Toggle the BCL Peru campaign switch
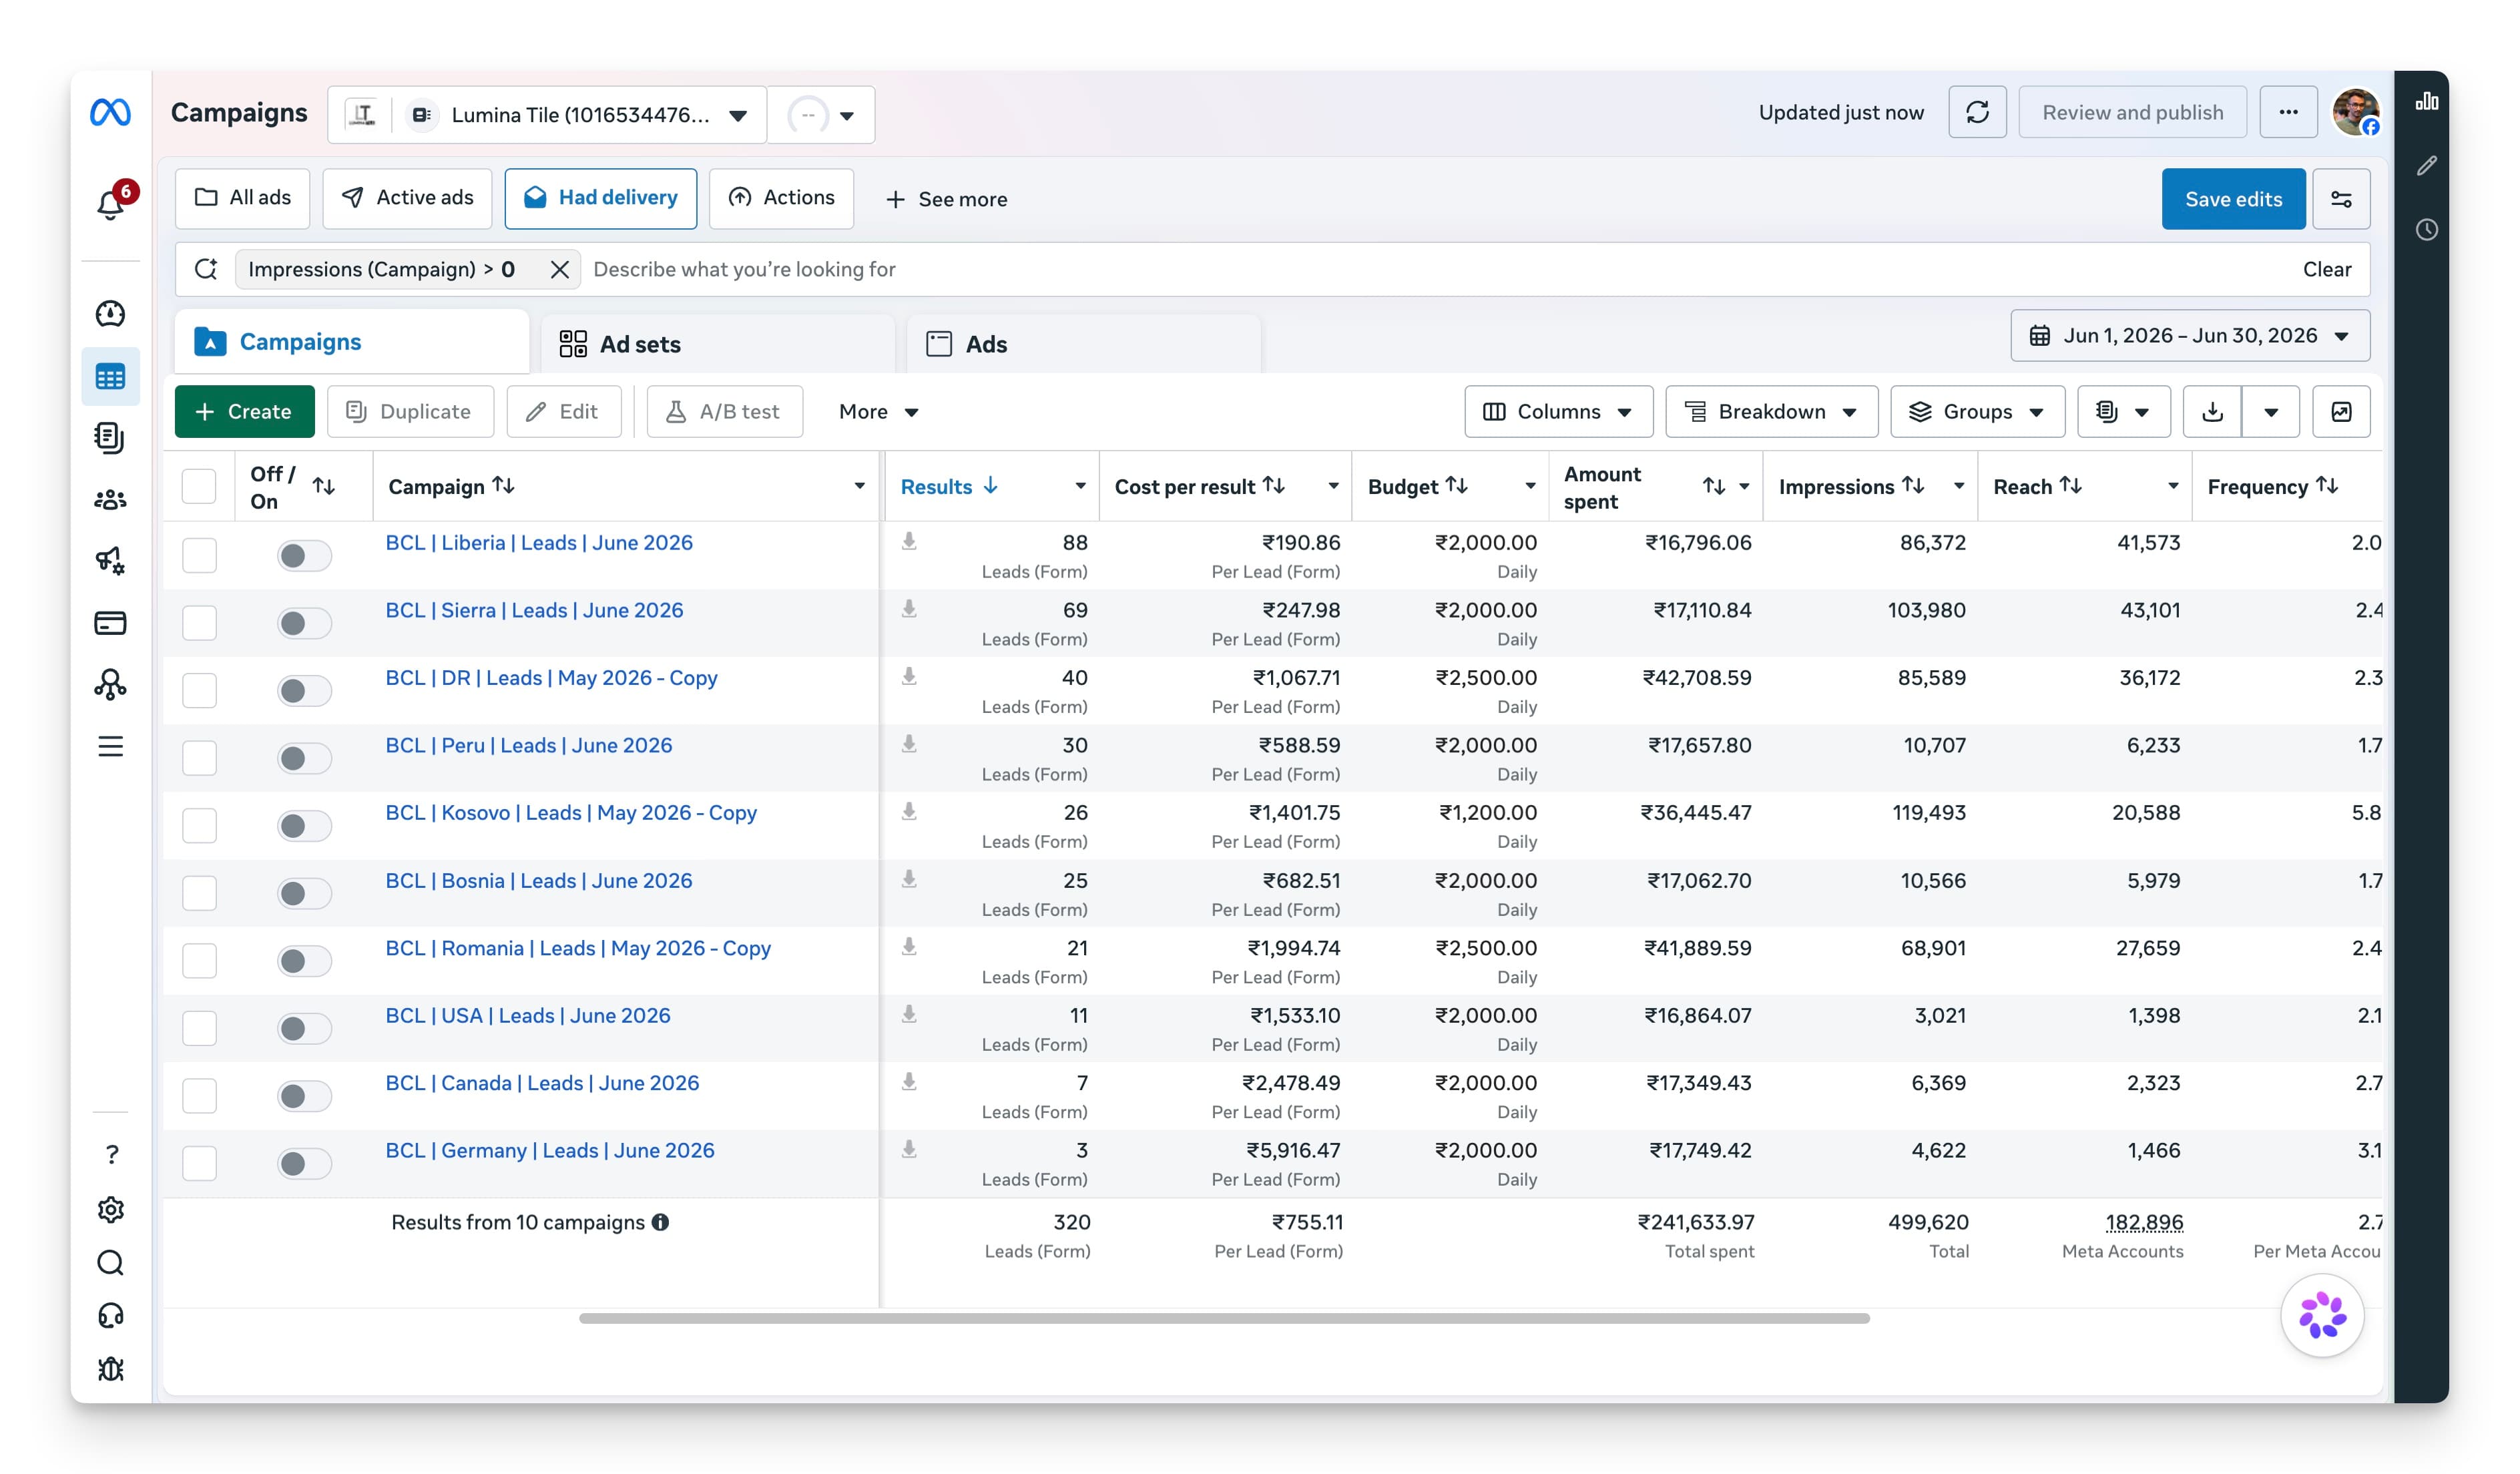The height and width of the screenshot is (1474, 2520). pyautogui.click(x=304, y=758)
